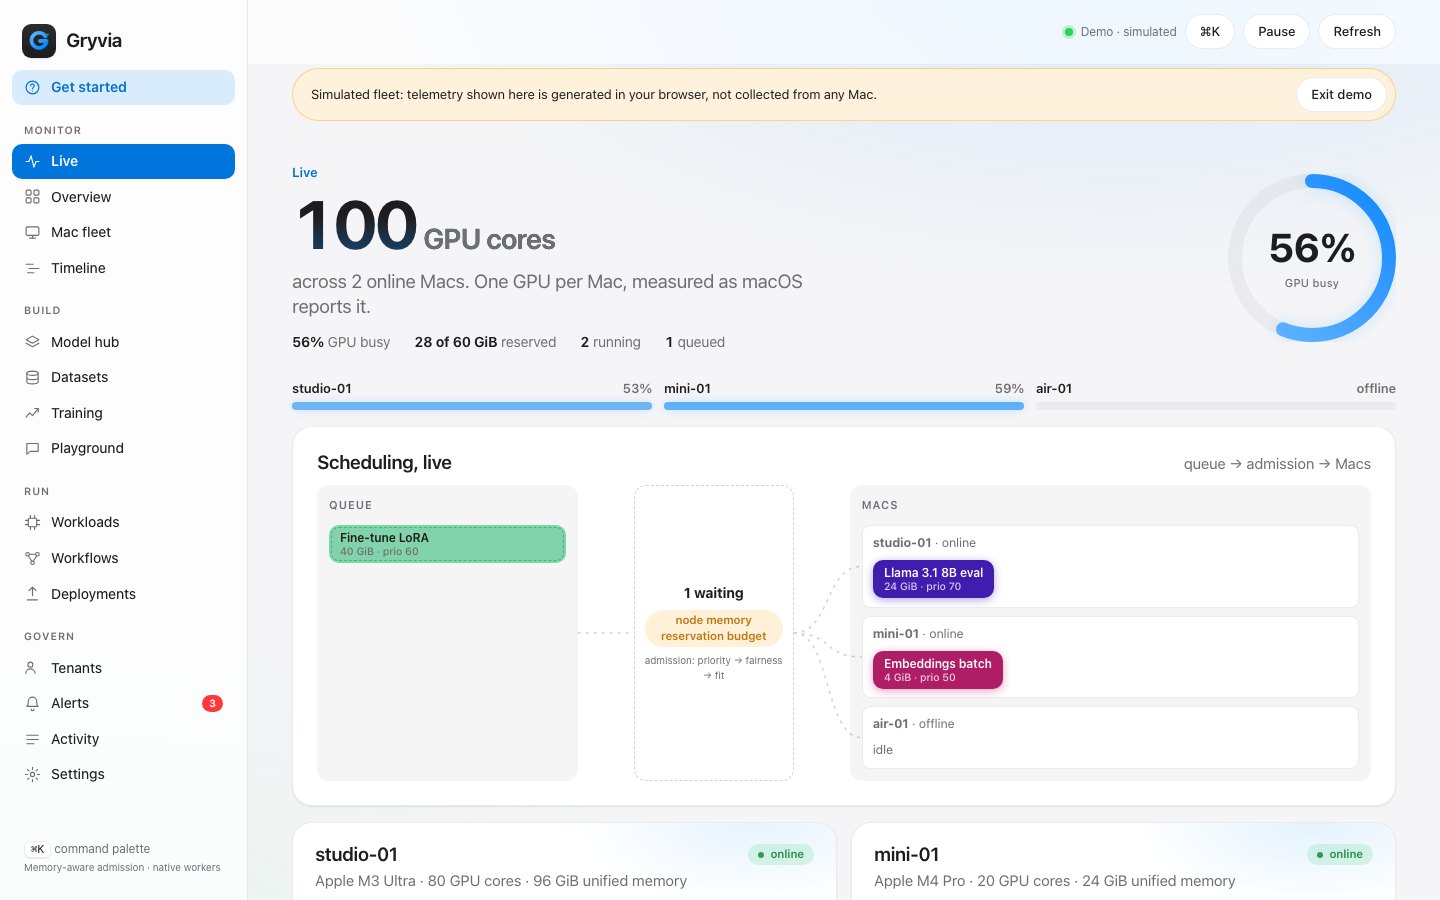Open Get started via its compass icon
Image resolution: width=1440 pixels, height=900 pixels.
pos(33,87)
